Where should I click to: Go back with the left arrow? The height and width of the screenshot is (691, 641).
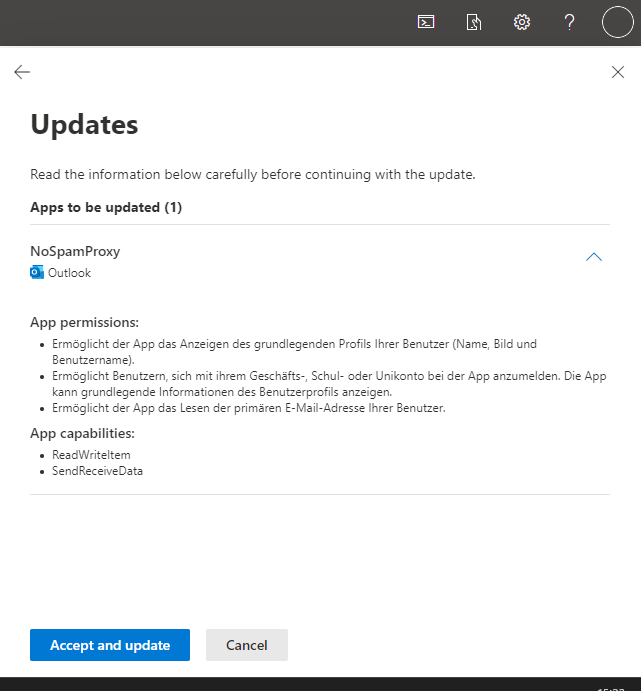click(x=22, y=72)
